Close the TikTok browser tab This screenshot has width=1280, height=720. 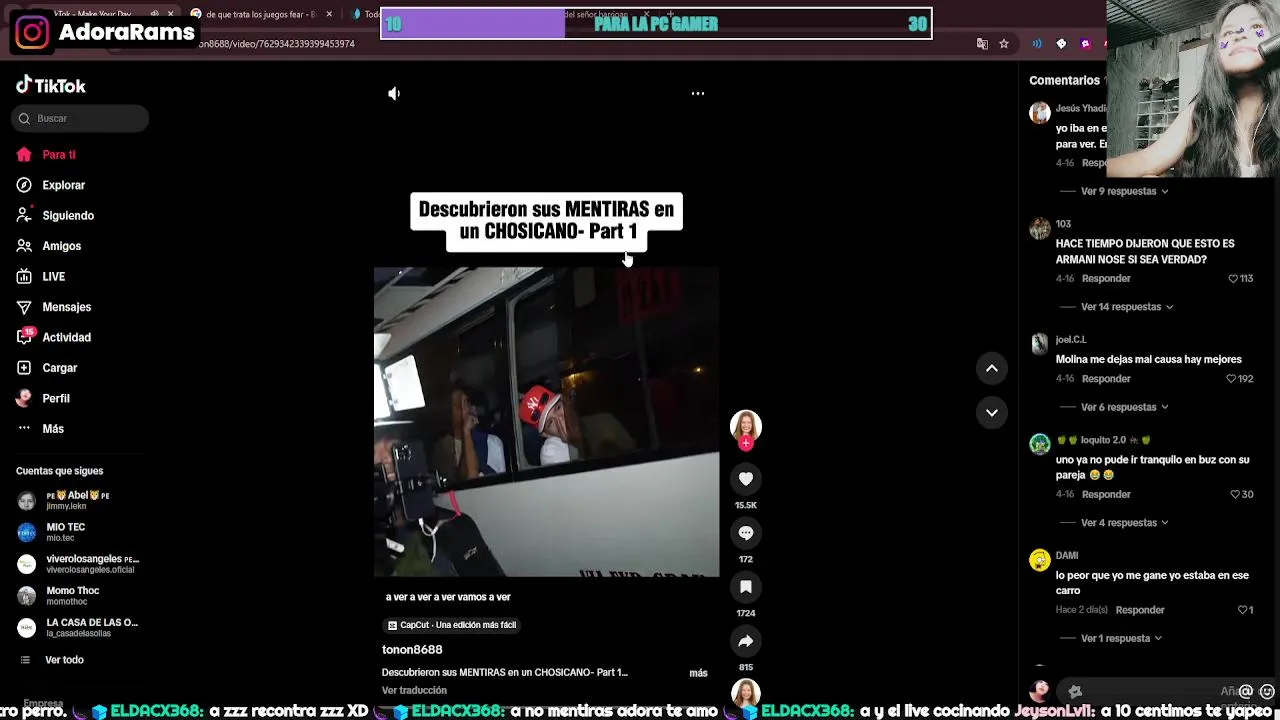click(170, 14)
